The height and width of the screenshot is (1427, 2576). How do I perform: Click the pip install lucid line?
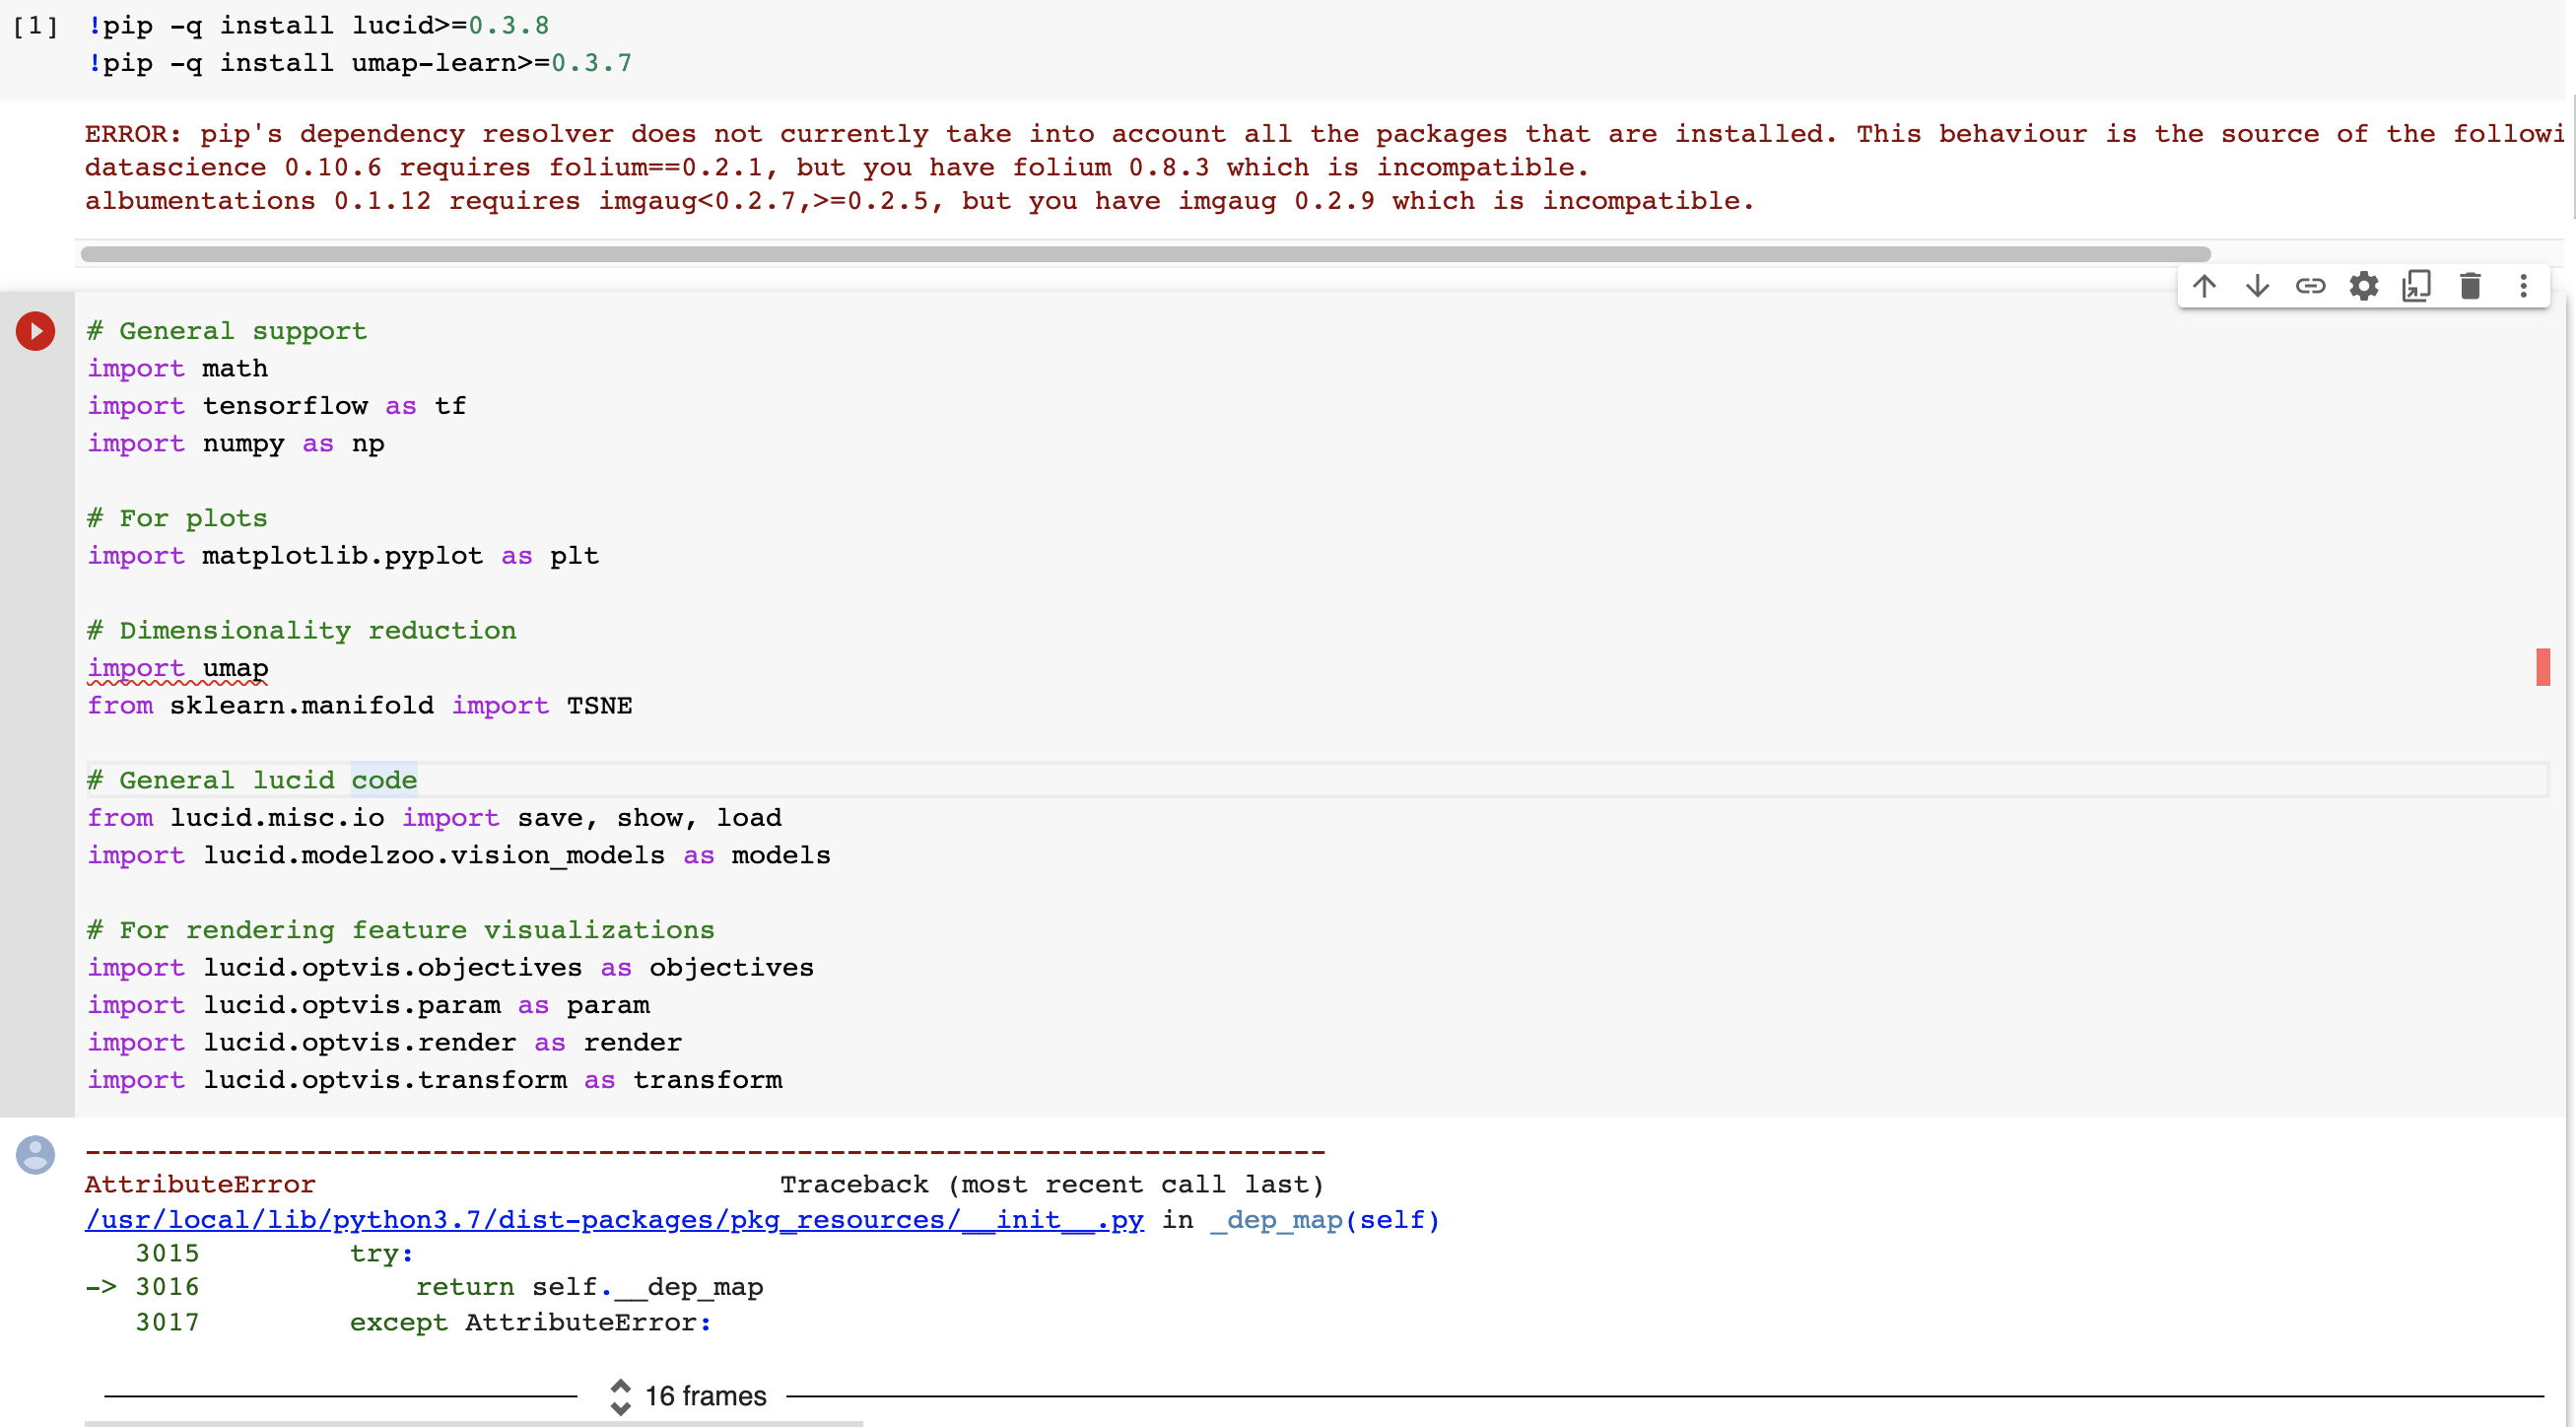[x=318, y=25]
